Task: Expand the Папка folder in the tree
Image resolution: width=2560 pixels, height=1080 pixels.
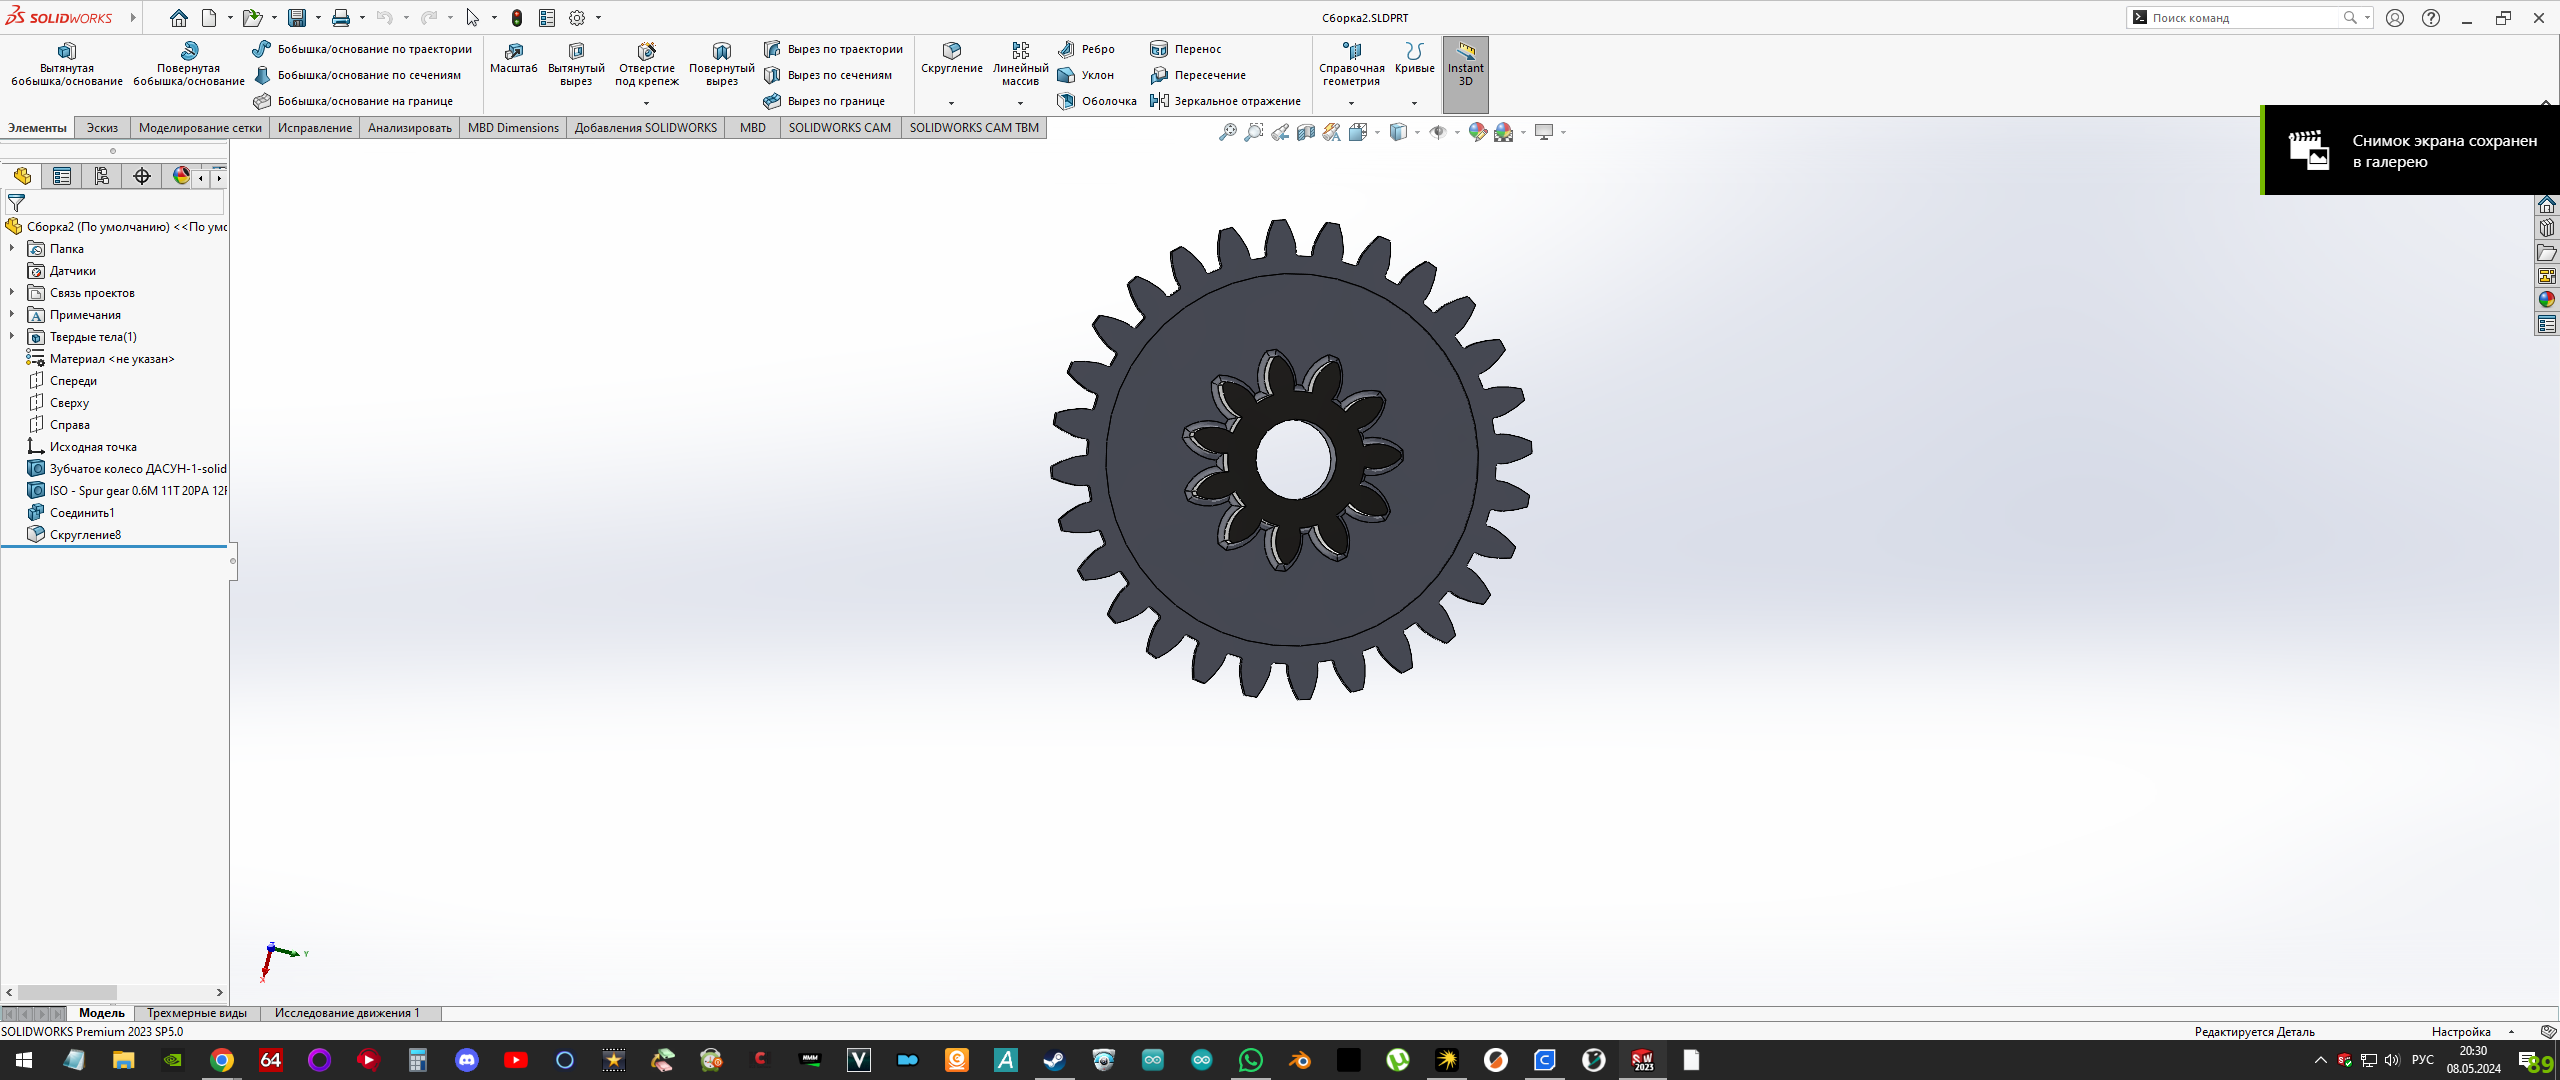Action: tap(12, 249)
